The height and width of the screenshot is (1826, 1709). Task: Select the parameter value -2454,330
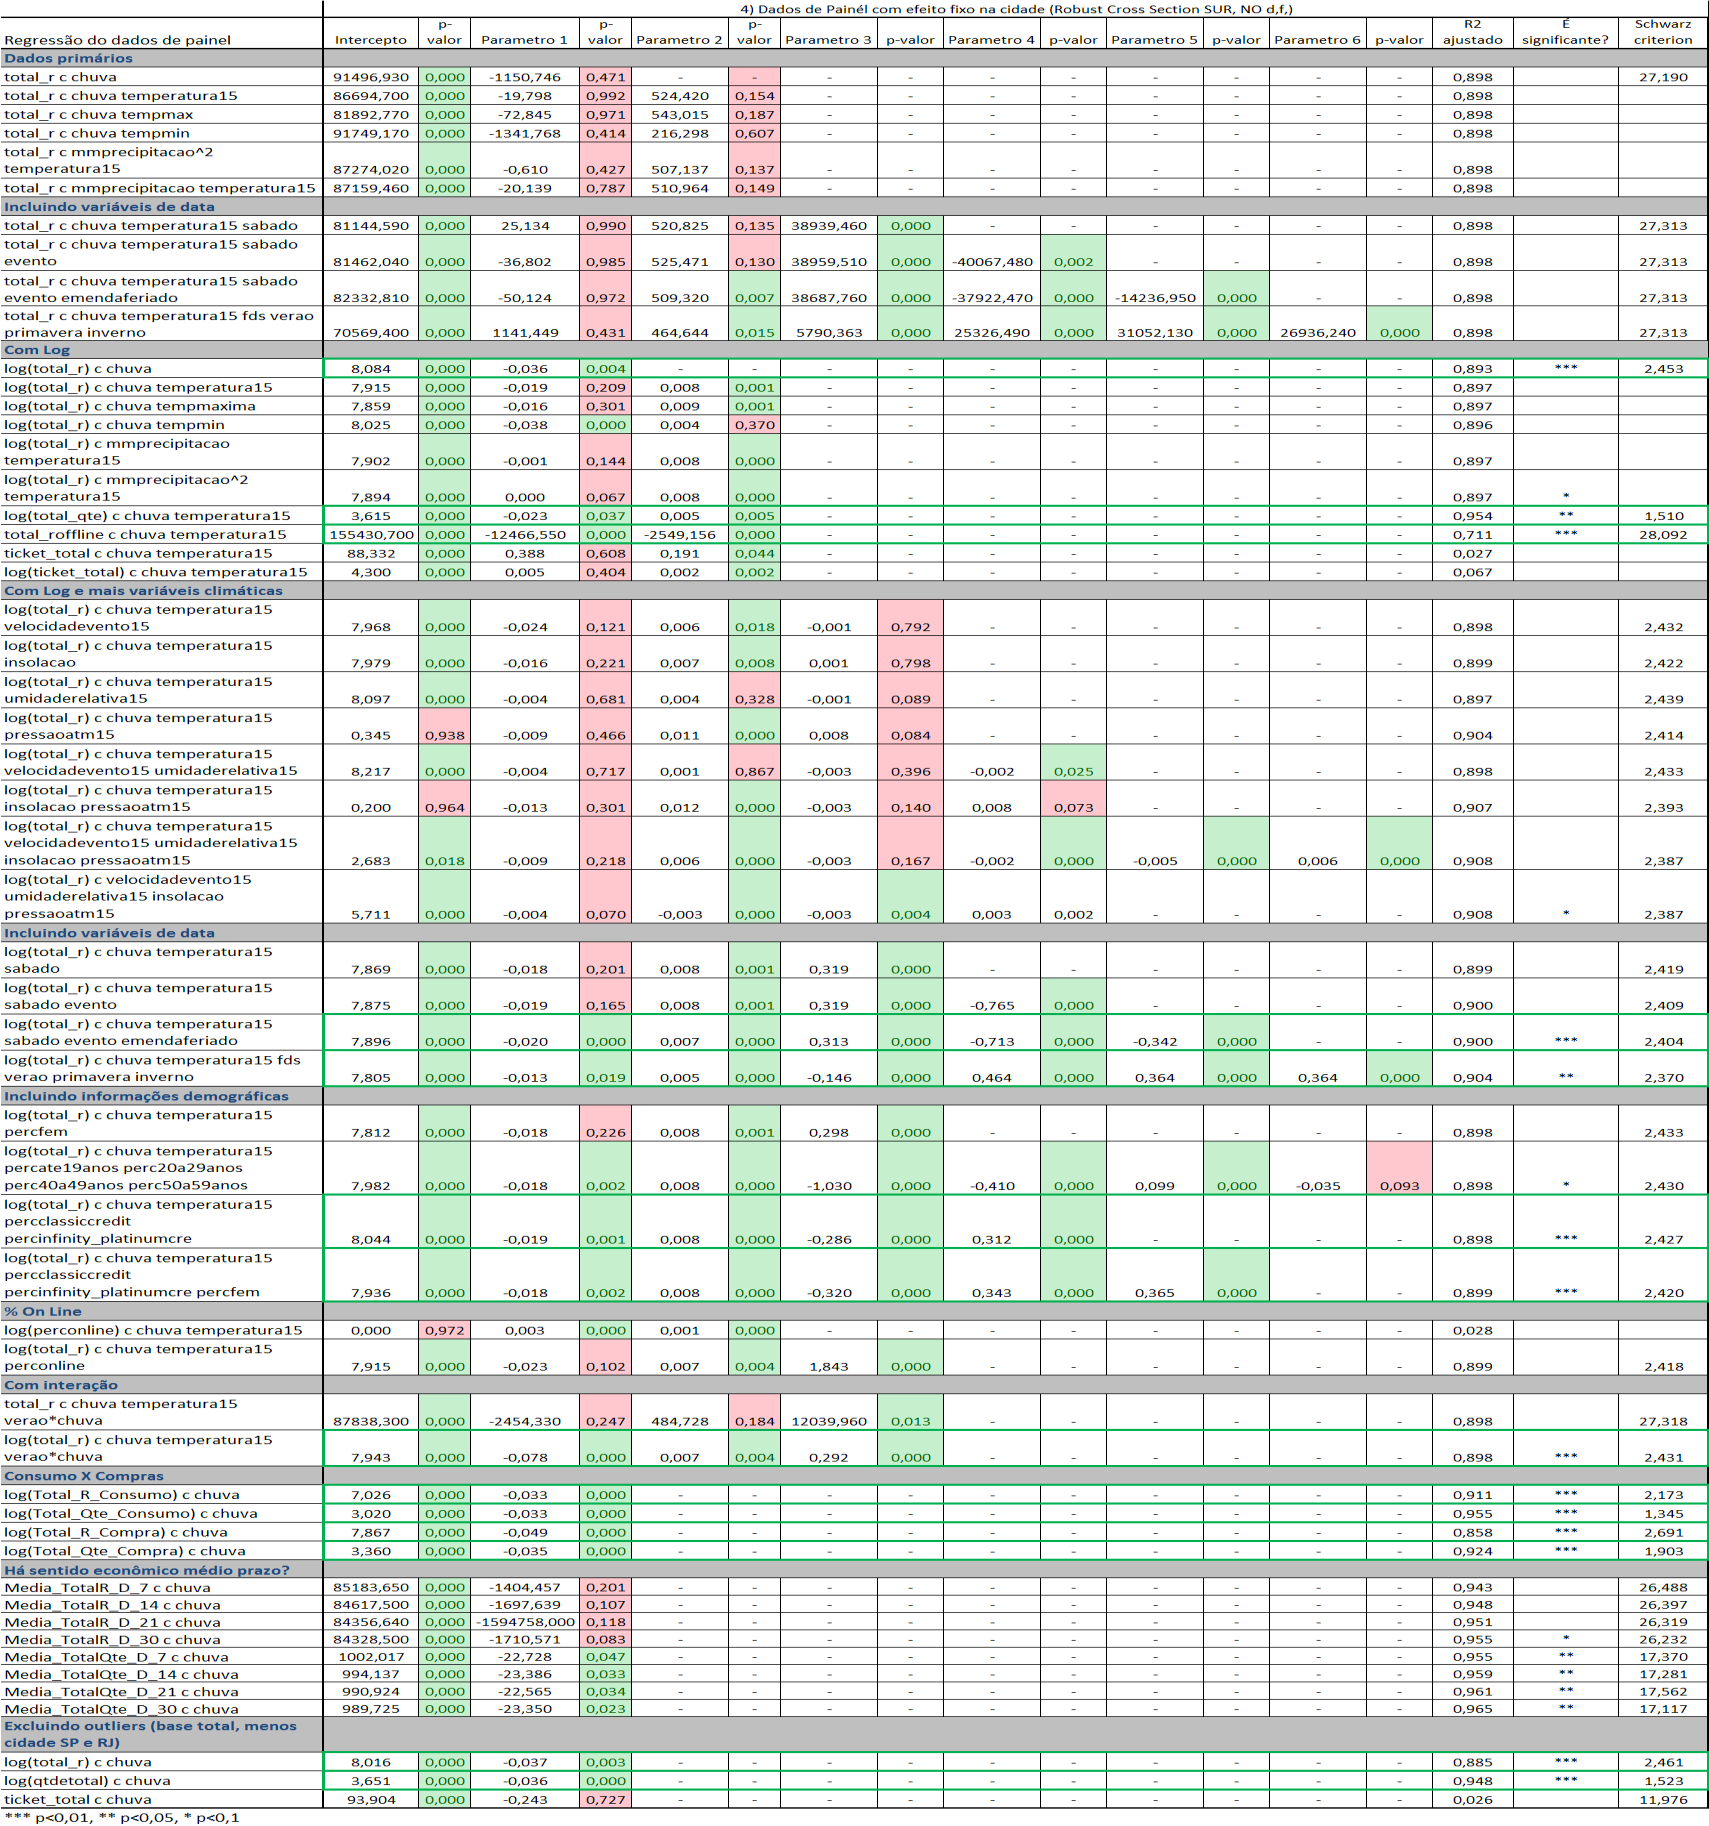point(524,1421)
